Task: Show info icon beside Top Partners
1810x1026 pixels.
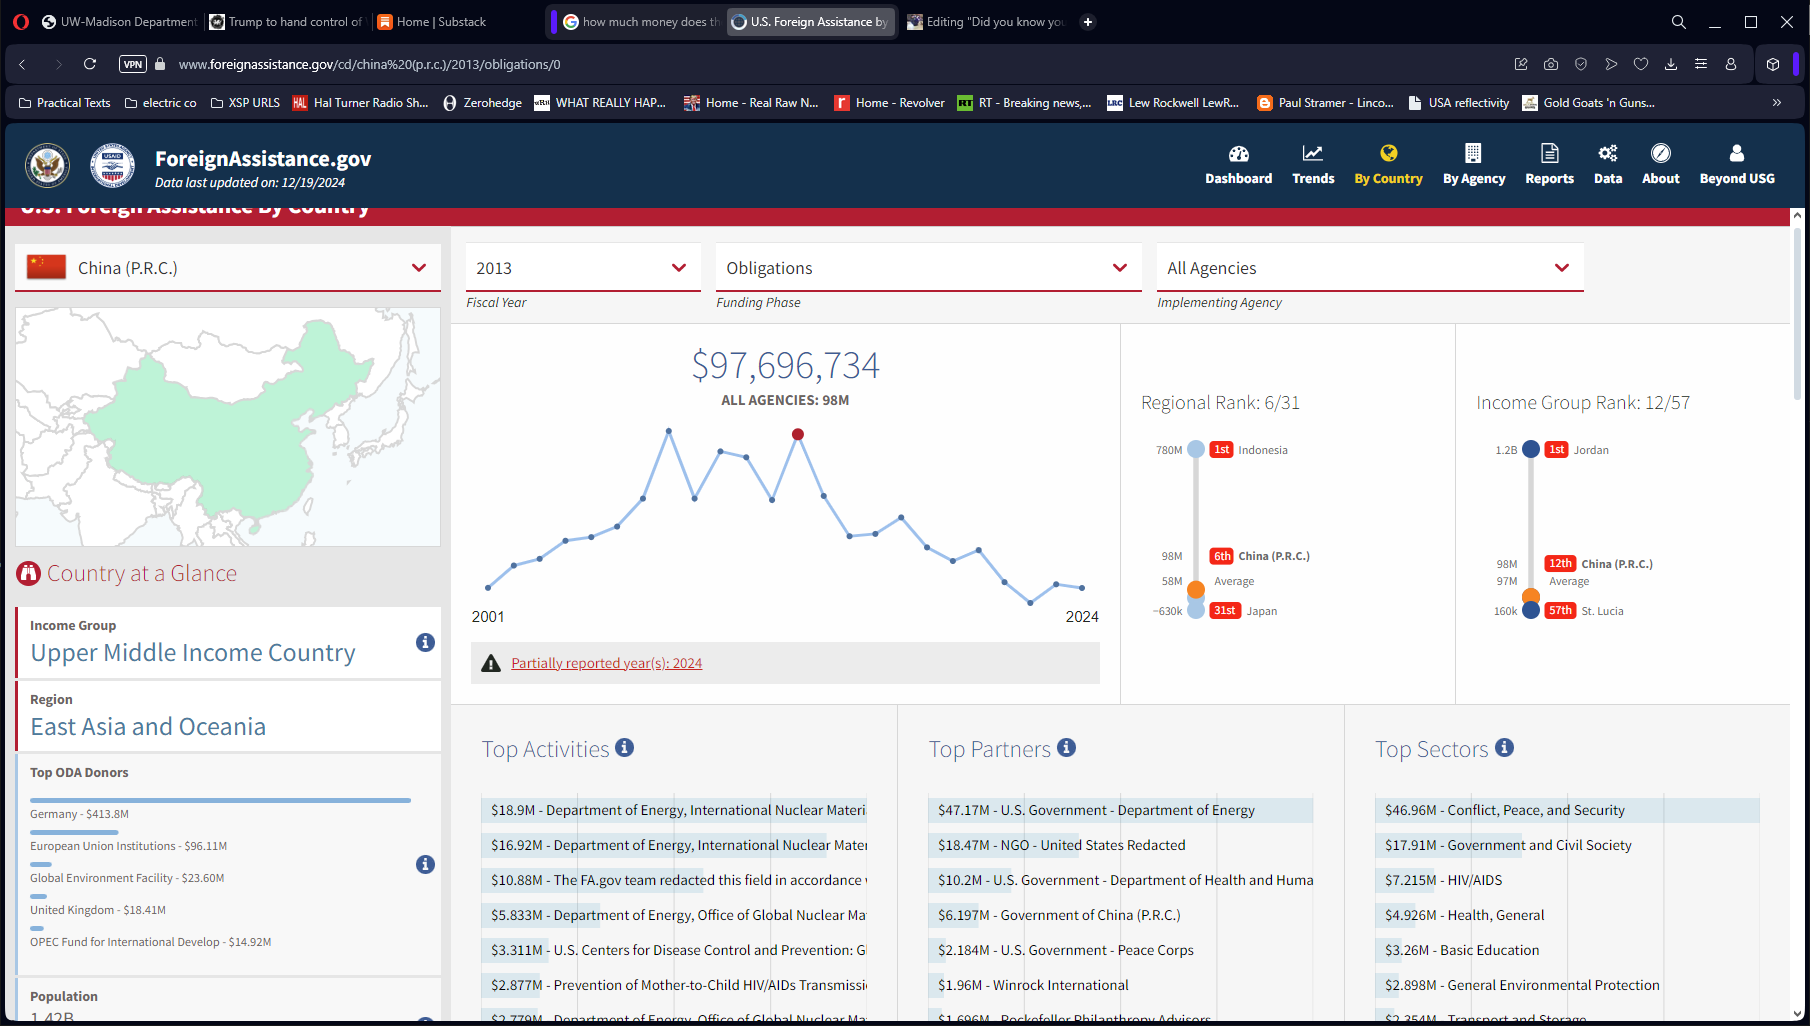Action: point(1066,748)
